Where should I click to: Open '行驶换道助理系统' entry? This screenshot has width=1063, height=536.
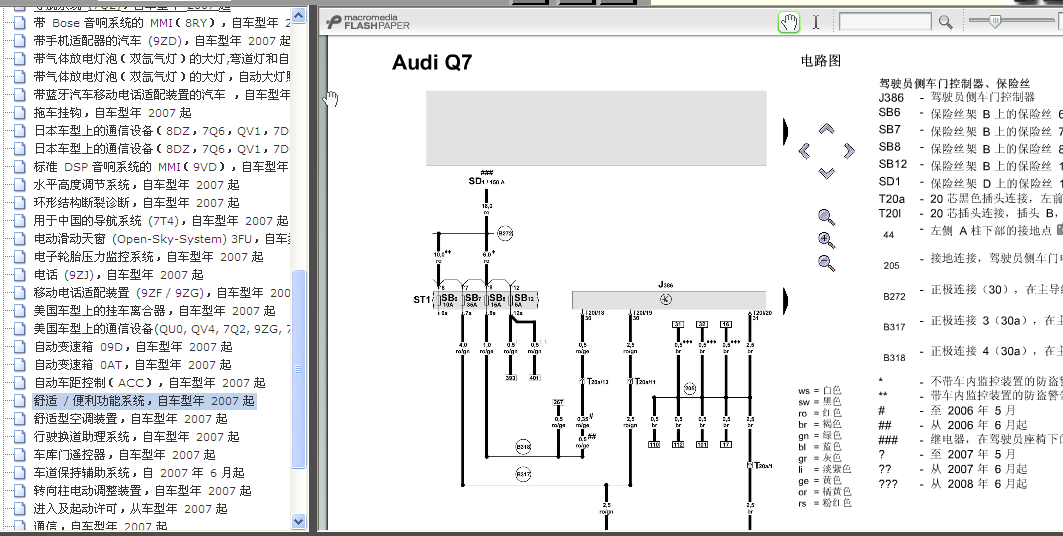tap(136, 436)
